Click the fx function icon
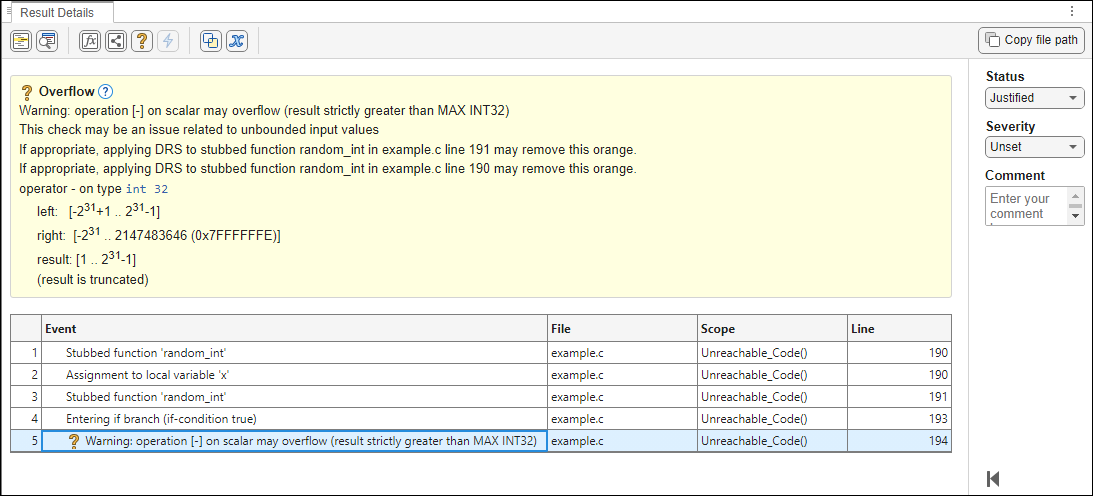 coord(90,41)
